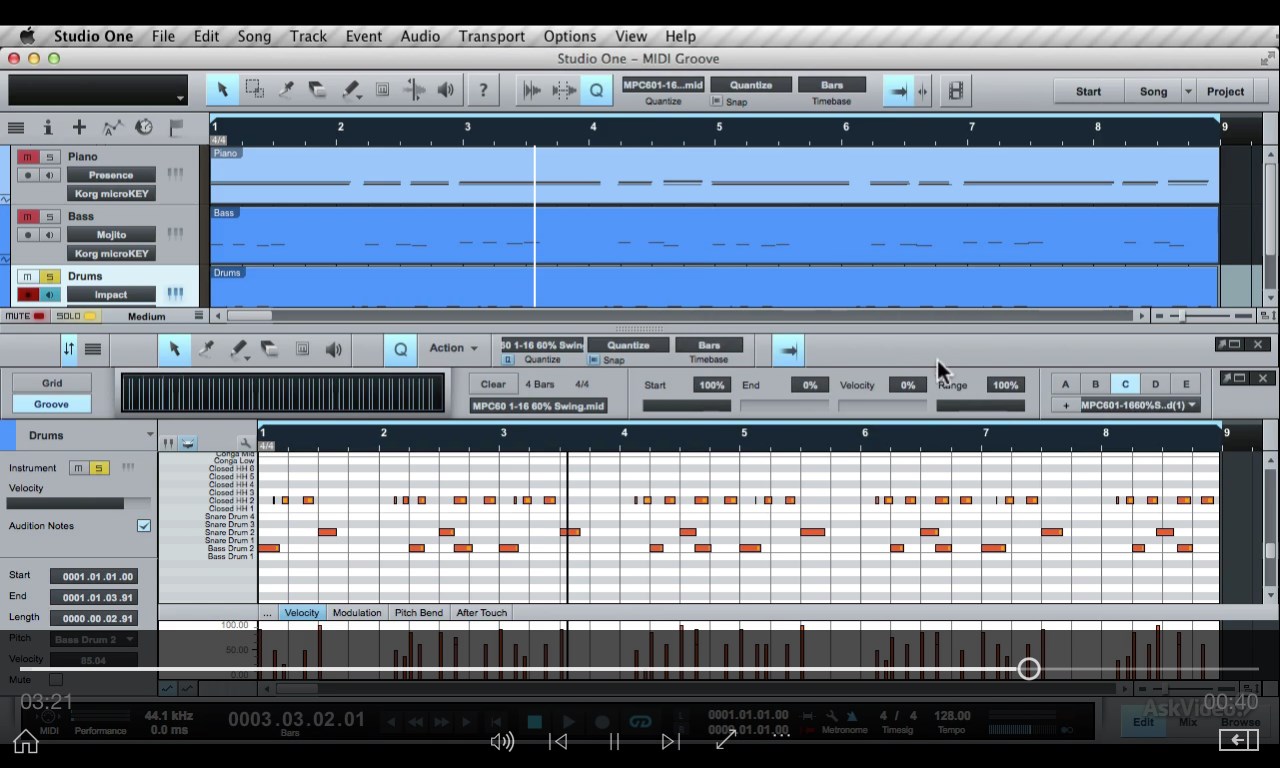This screenshot has width=1280, height=768.
Task: Show automation with the automation icon
Action: 112,127
